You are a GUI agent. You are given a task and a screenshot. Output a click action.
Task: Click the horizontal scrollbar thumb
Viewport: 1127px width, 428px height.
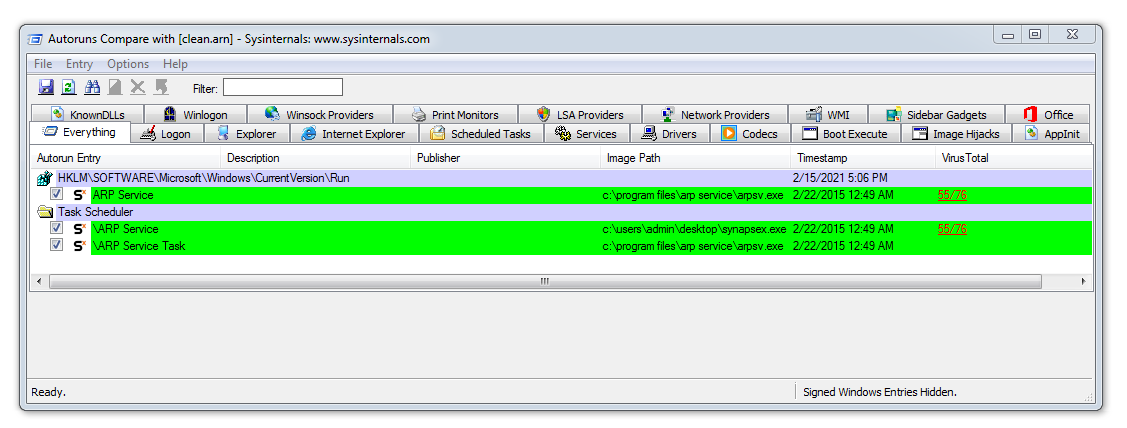[544, 281]
